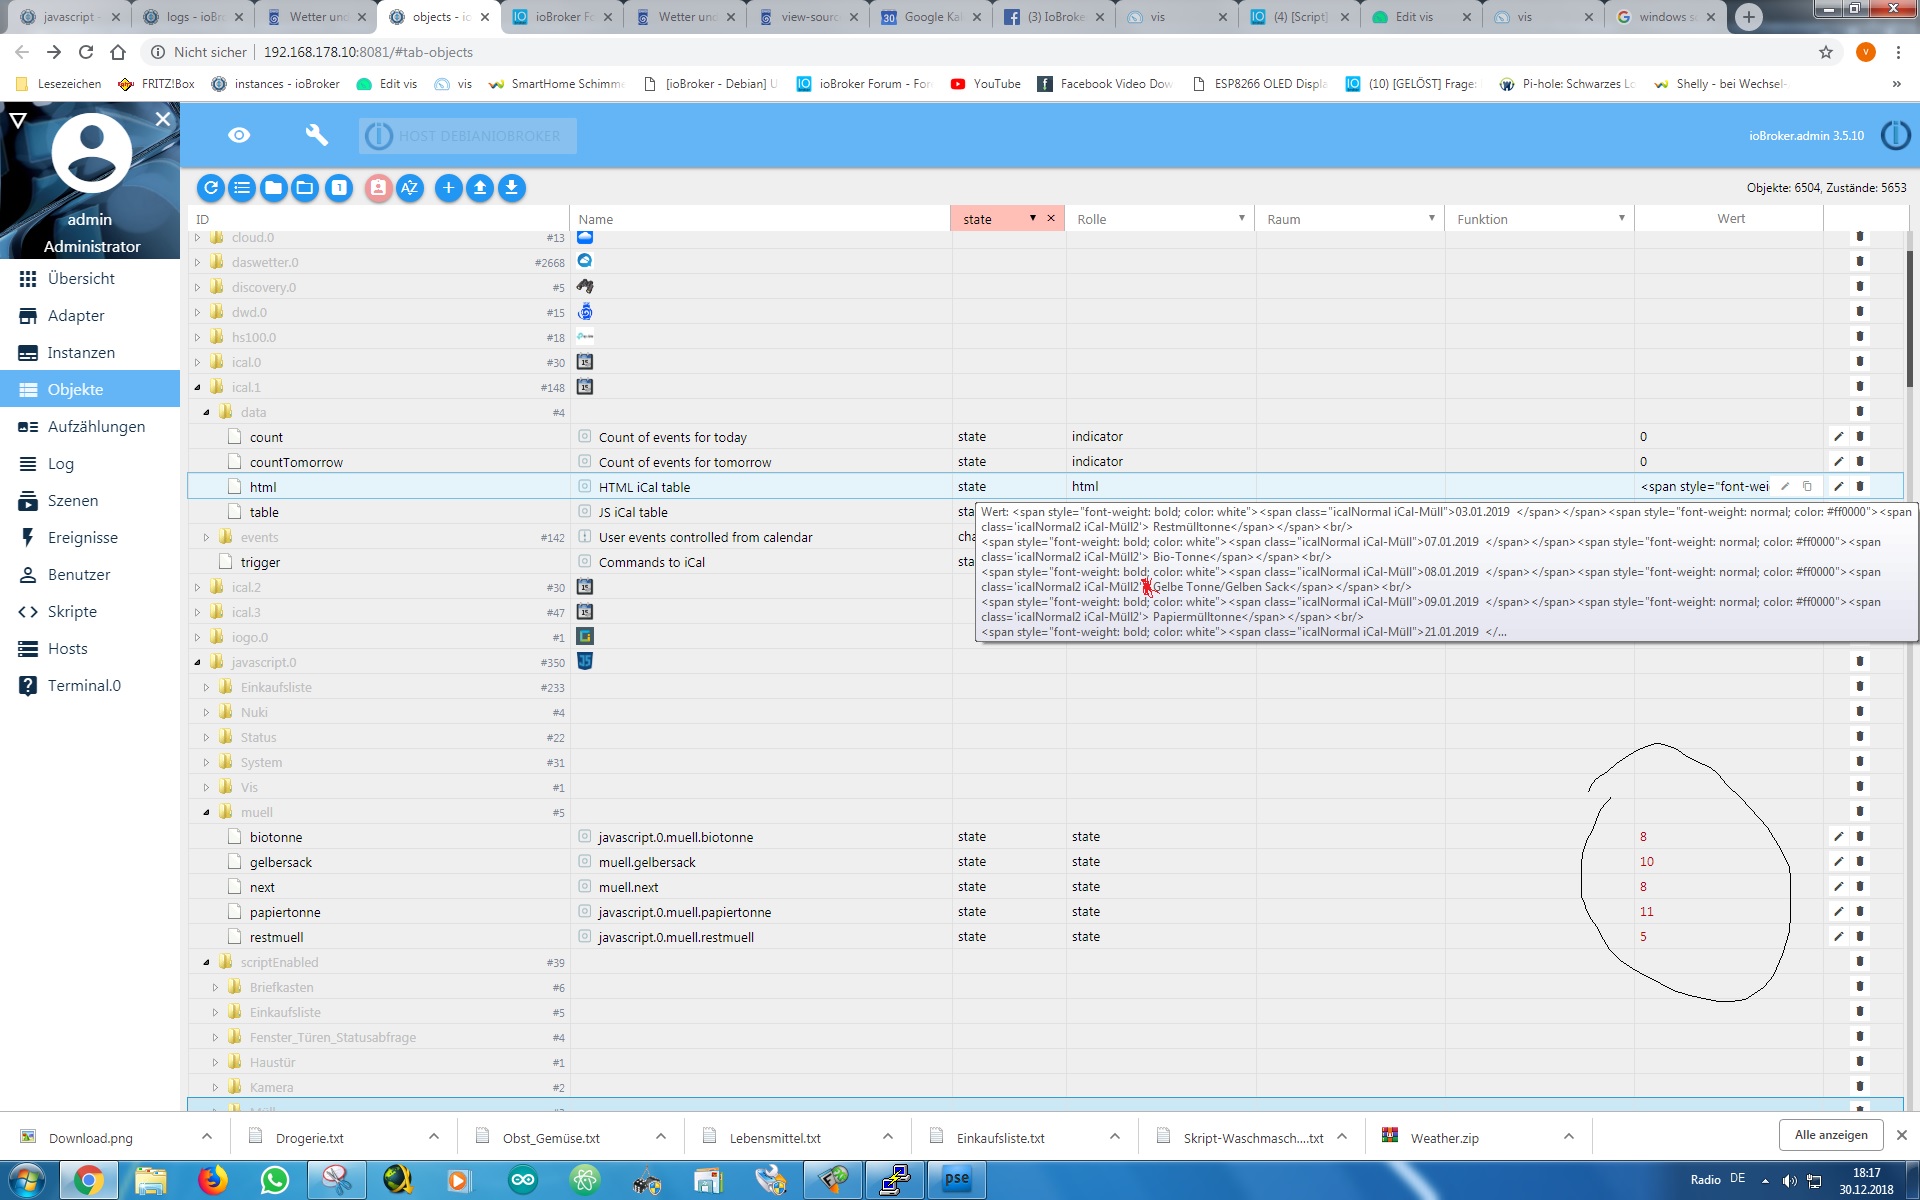Collapse the muell folder in tree

207,812
